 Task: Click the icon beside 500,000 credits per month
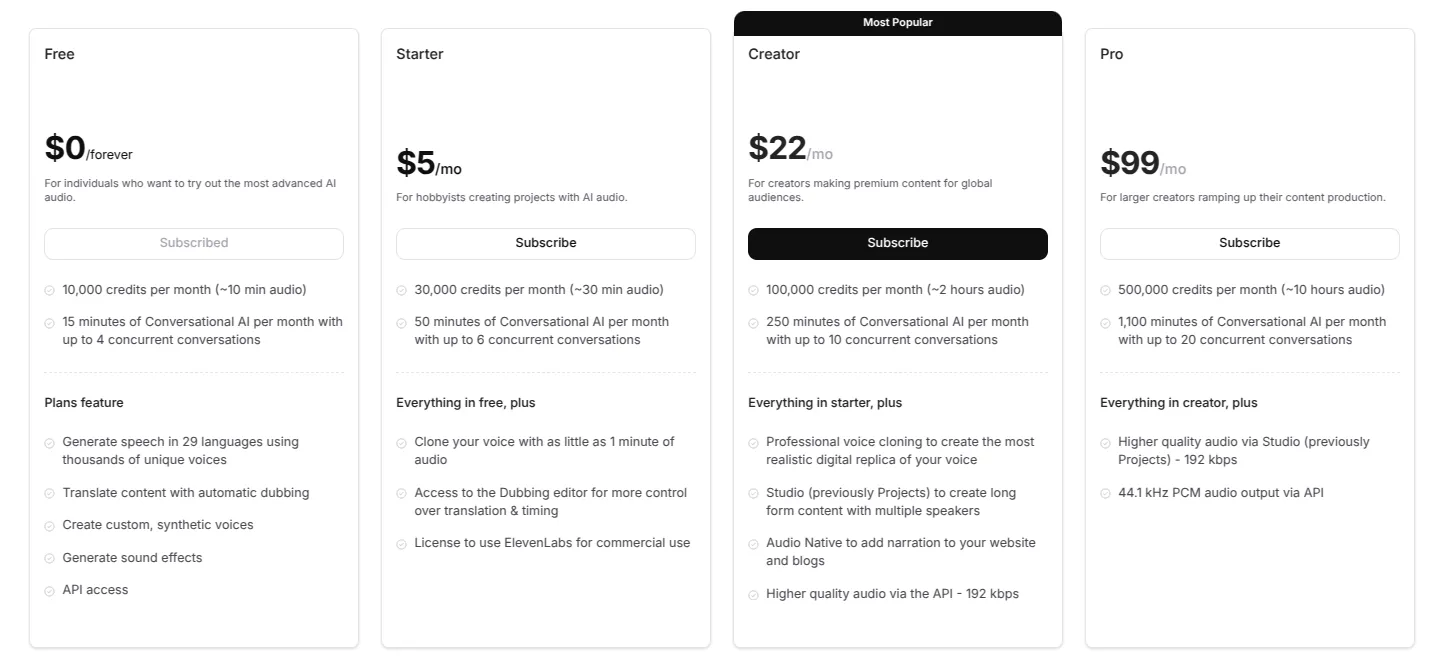1105,289
